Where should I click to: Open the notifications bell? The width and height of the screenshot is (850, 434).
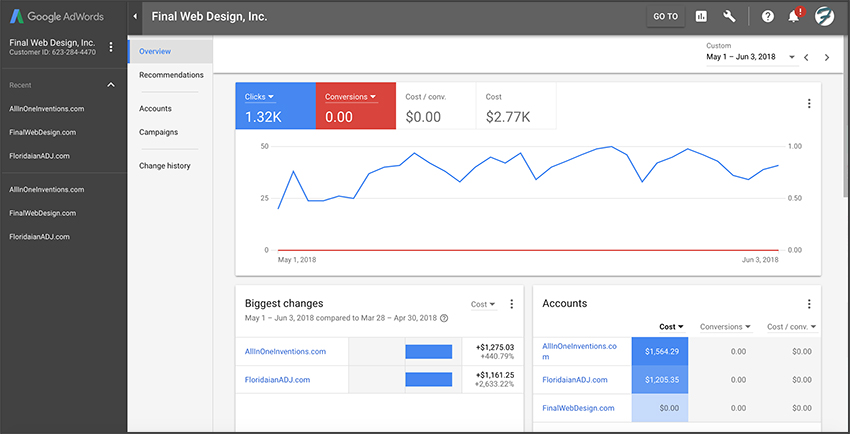pyautogui.click(x=794, y=16)
